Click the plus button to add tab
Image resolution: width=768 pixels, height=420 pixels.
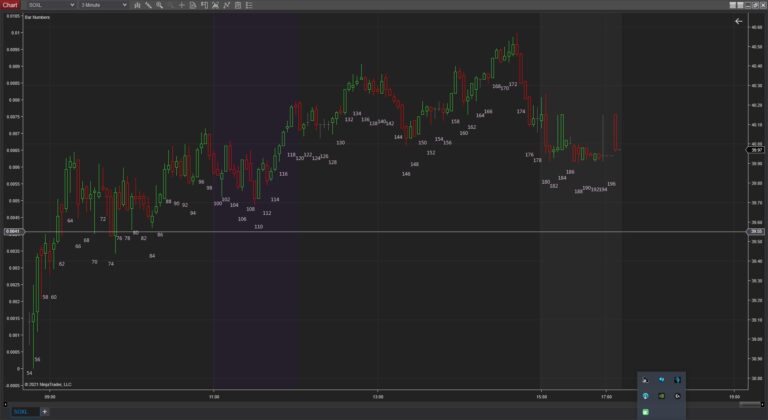(44, 411)
